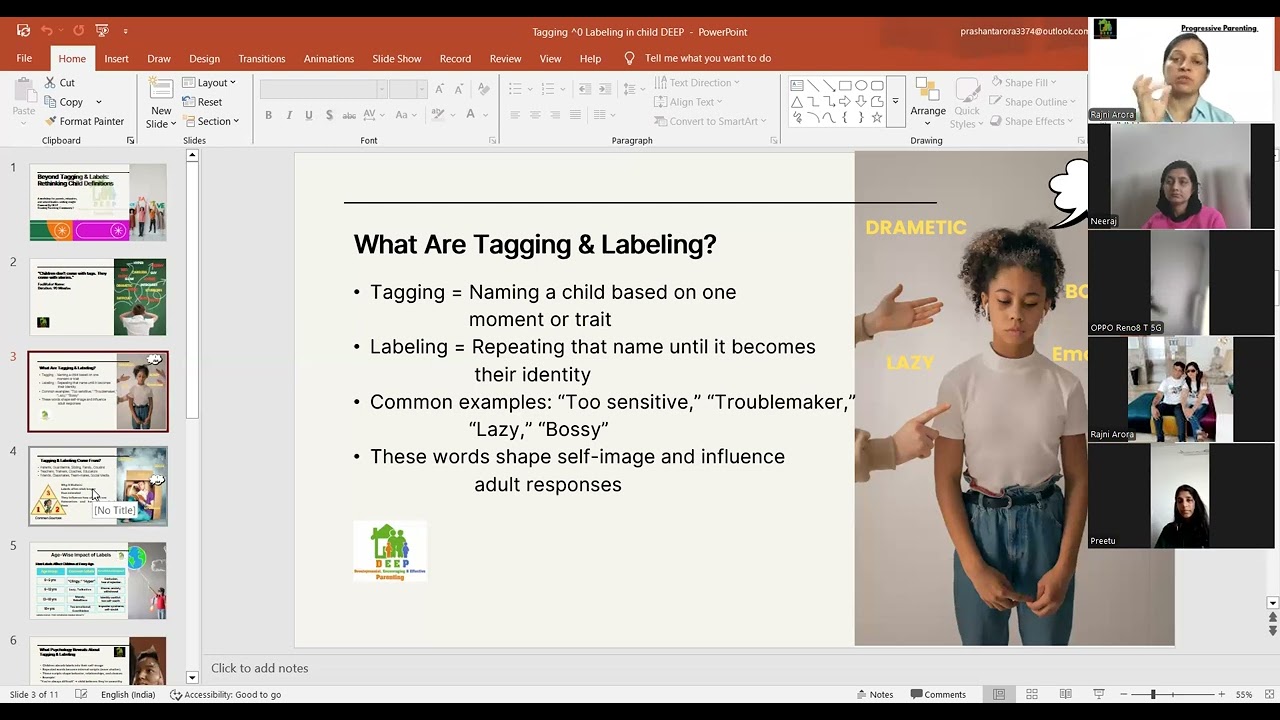Open the Section dropdown
The width and height of the screenshot is (1280, 720).
tap(210, 121)
